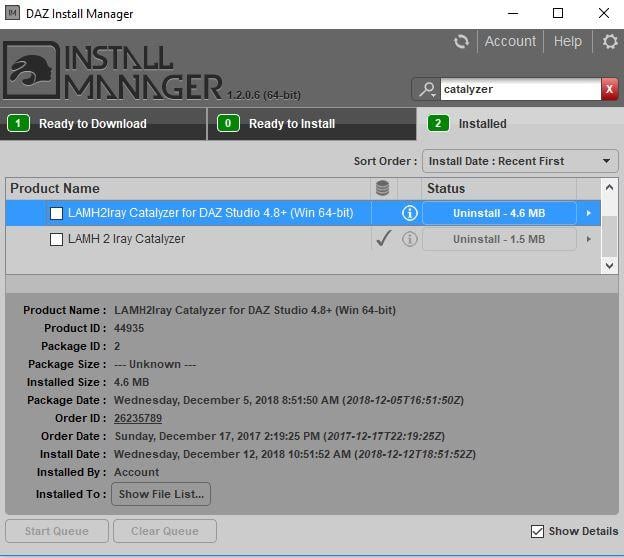Expand arrow beside Uninstall - 1.5 MB
This screenshot has width=624, height=558.
click(588, 239)
